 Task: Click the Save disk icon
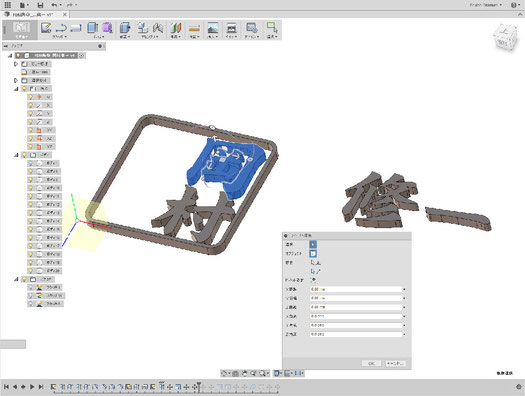(x=40, y=5)
